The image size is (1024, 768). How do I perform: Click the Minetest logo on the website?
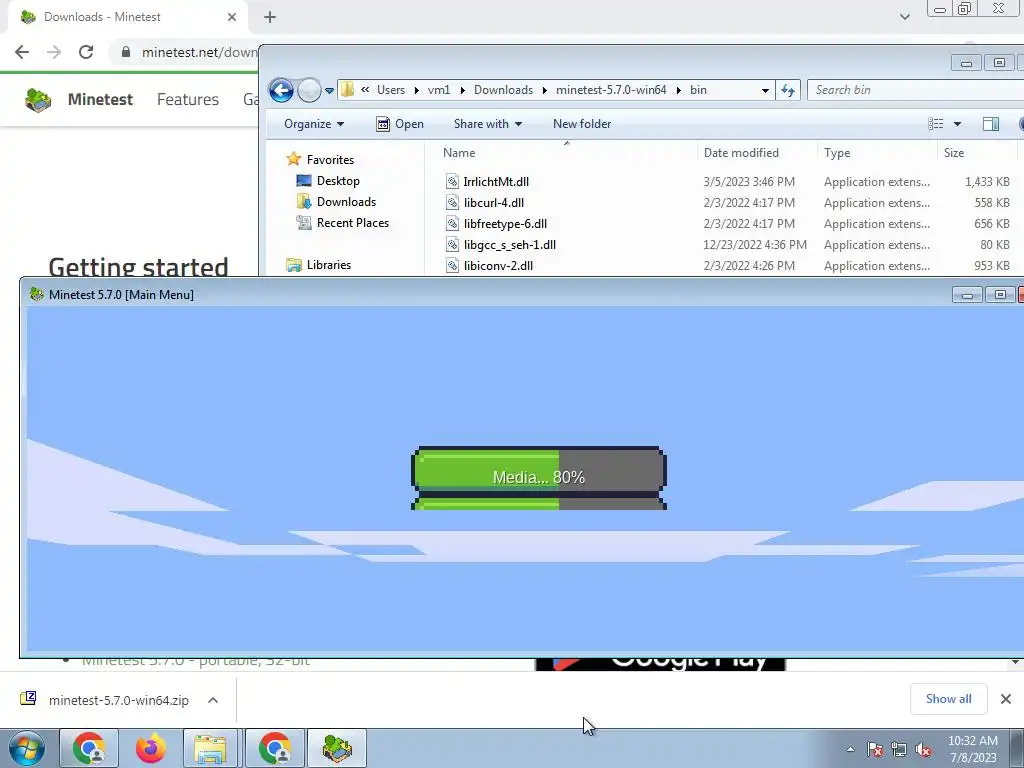[x=38, y=99]
